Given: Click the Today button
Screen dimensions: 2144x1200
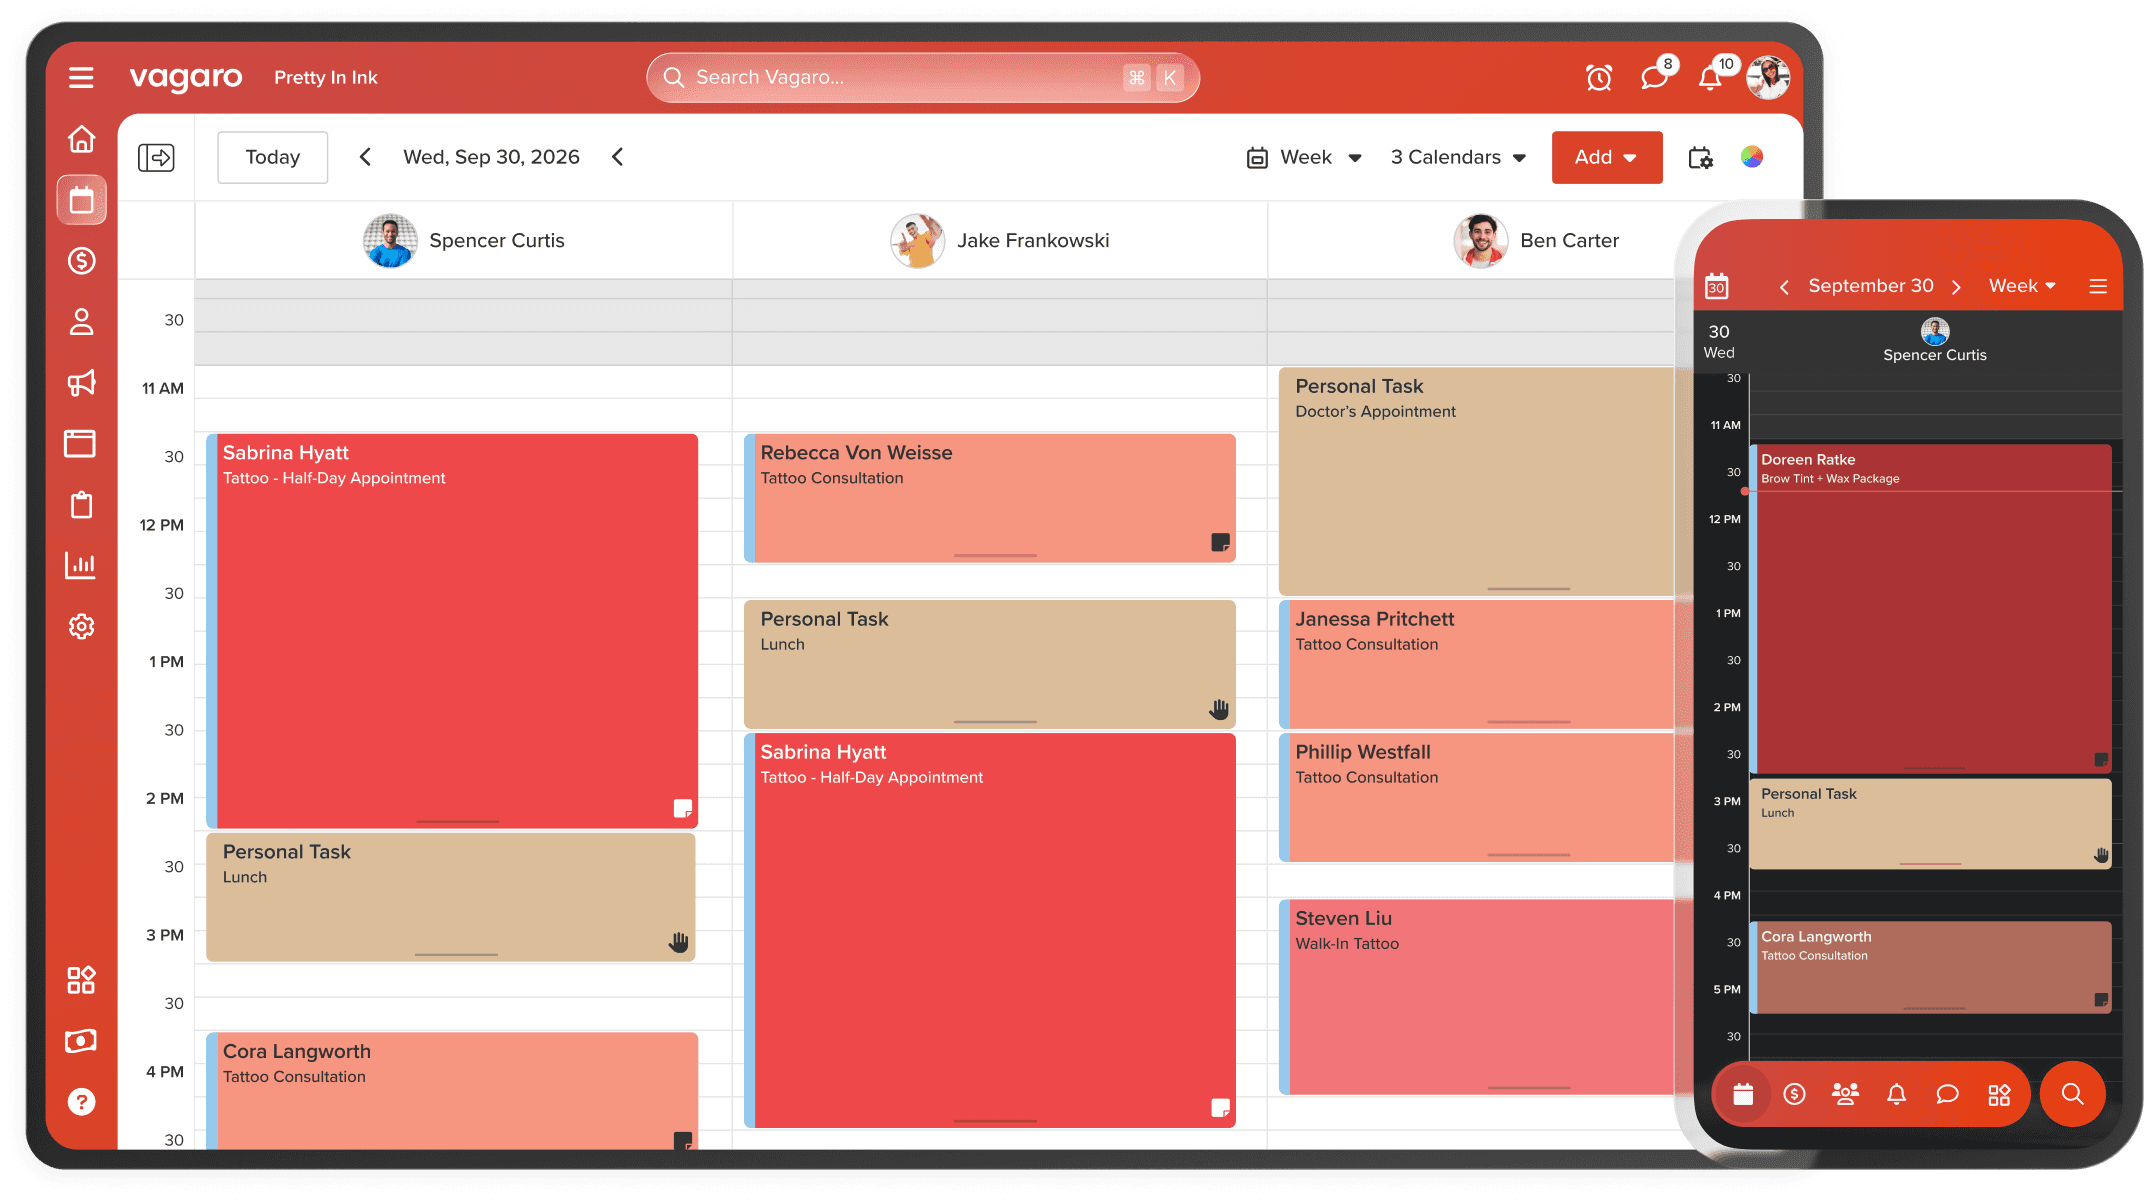Looking at the screenshot, I should click(273, 158).
